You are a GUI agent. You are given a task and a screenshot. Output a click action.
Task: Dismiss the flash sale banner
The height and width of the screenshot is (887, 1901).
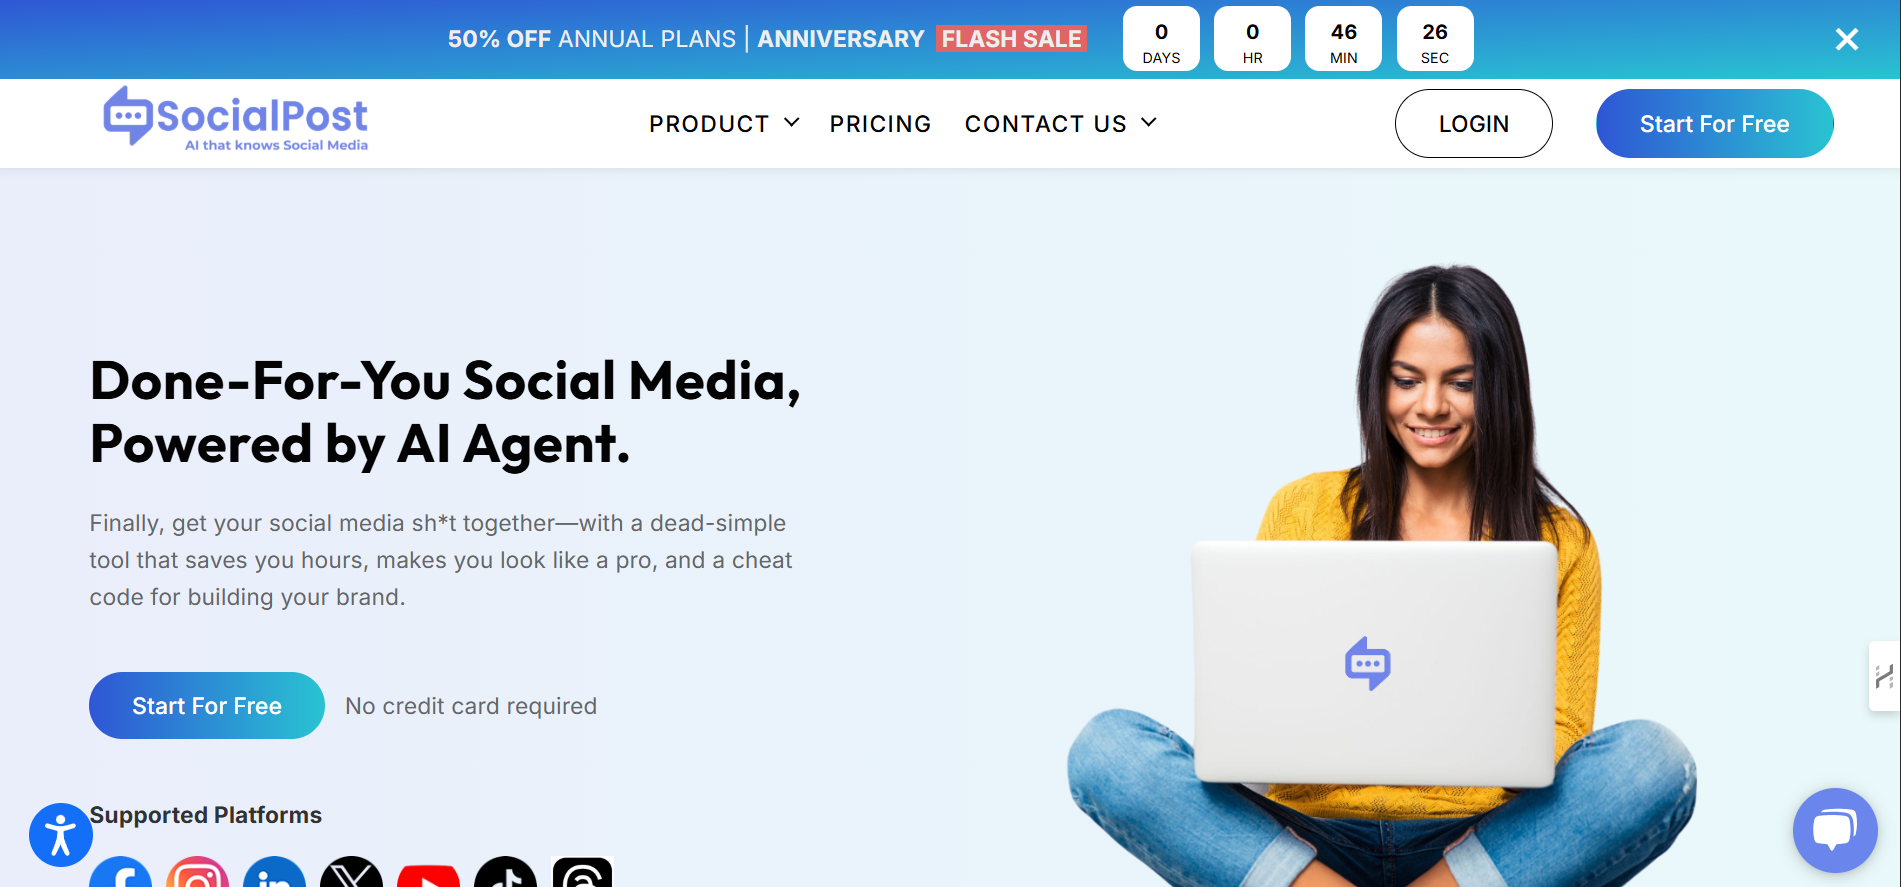click(1847, 39)
